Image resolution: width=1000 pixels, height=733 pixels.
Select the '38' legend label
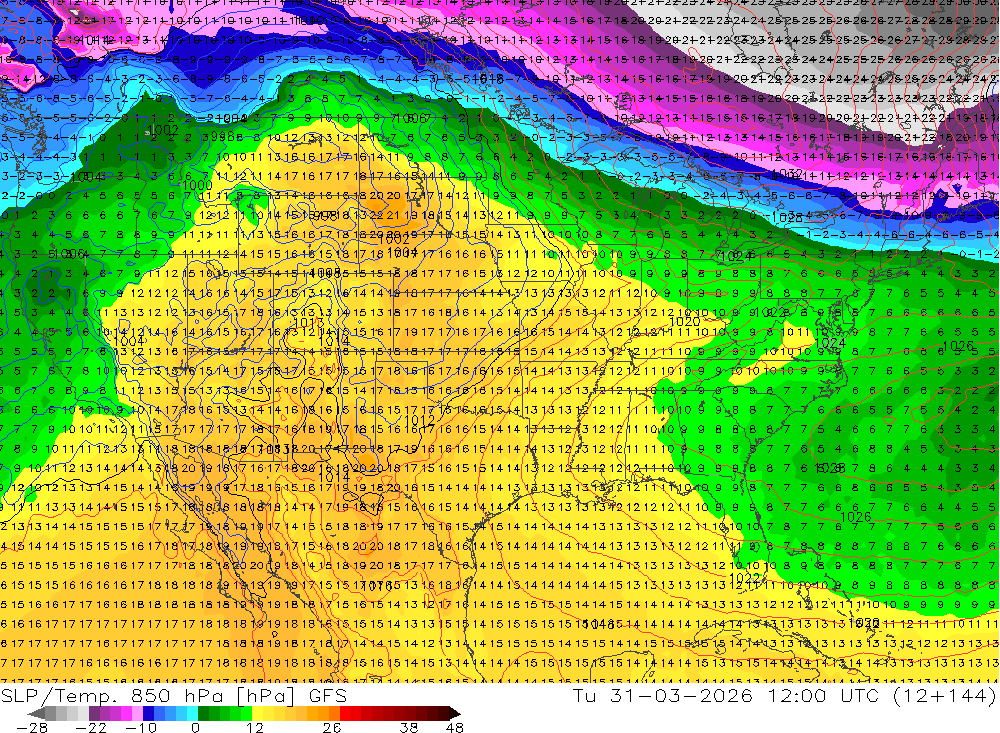coord(409,727)
